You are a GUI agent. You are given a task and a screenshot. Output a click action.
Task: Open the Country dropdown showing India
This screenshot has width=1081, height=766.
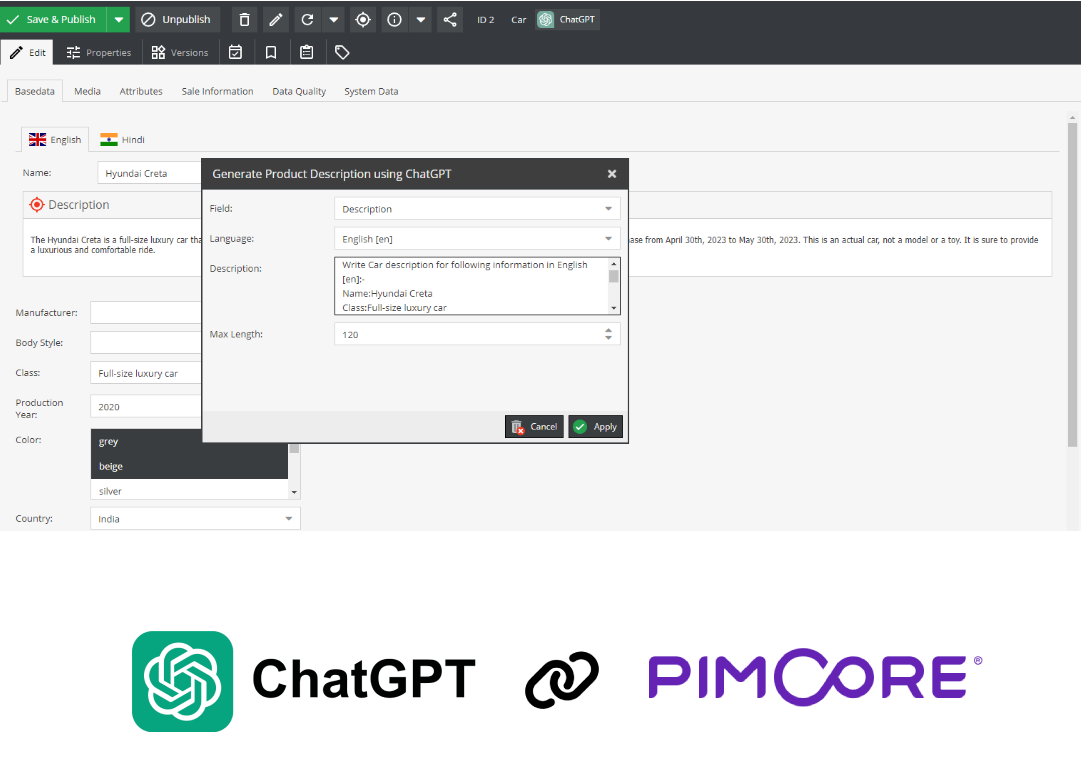point(195,518)
